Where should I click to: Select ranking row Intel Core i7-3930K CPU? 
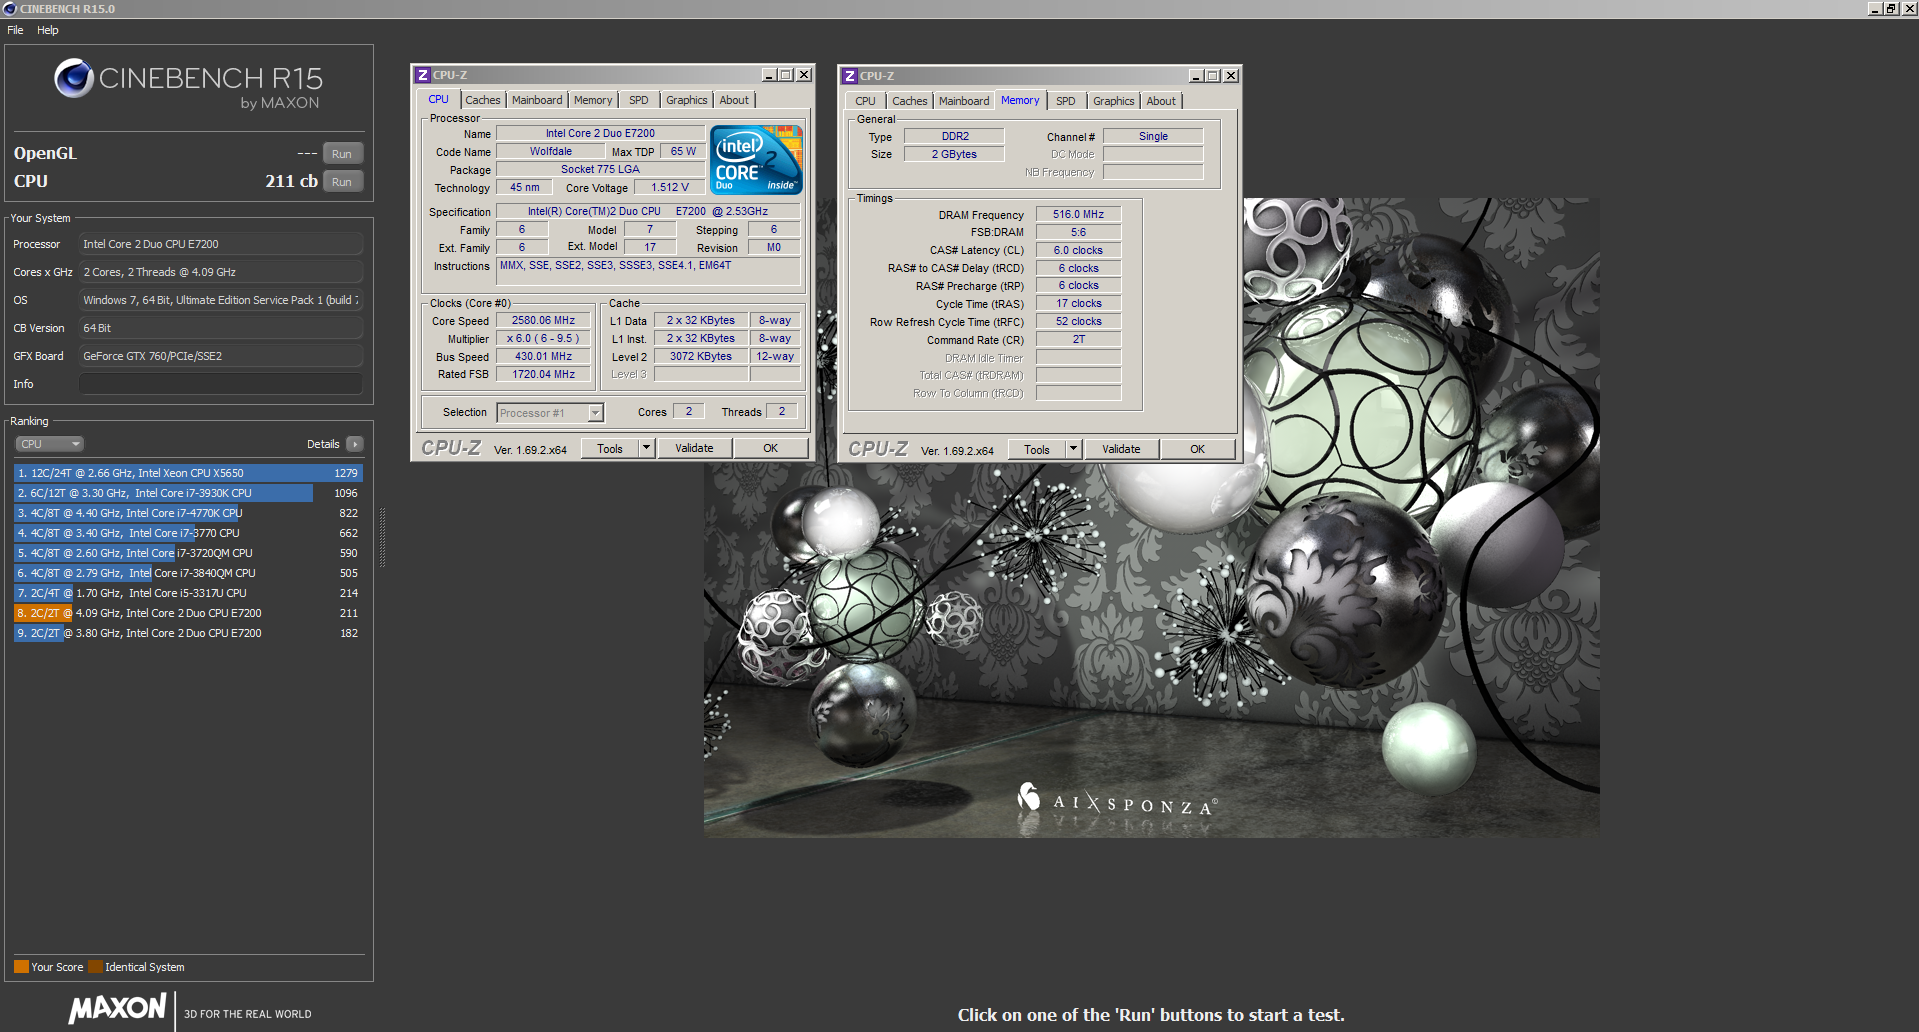pyautogui.click(x=188, y=493)
